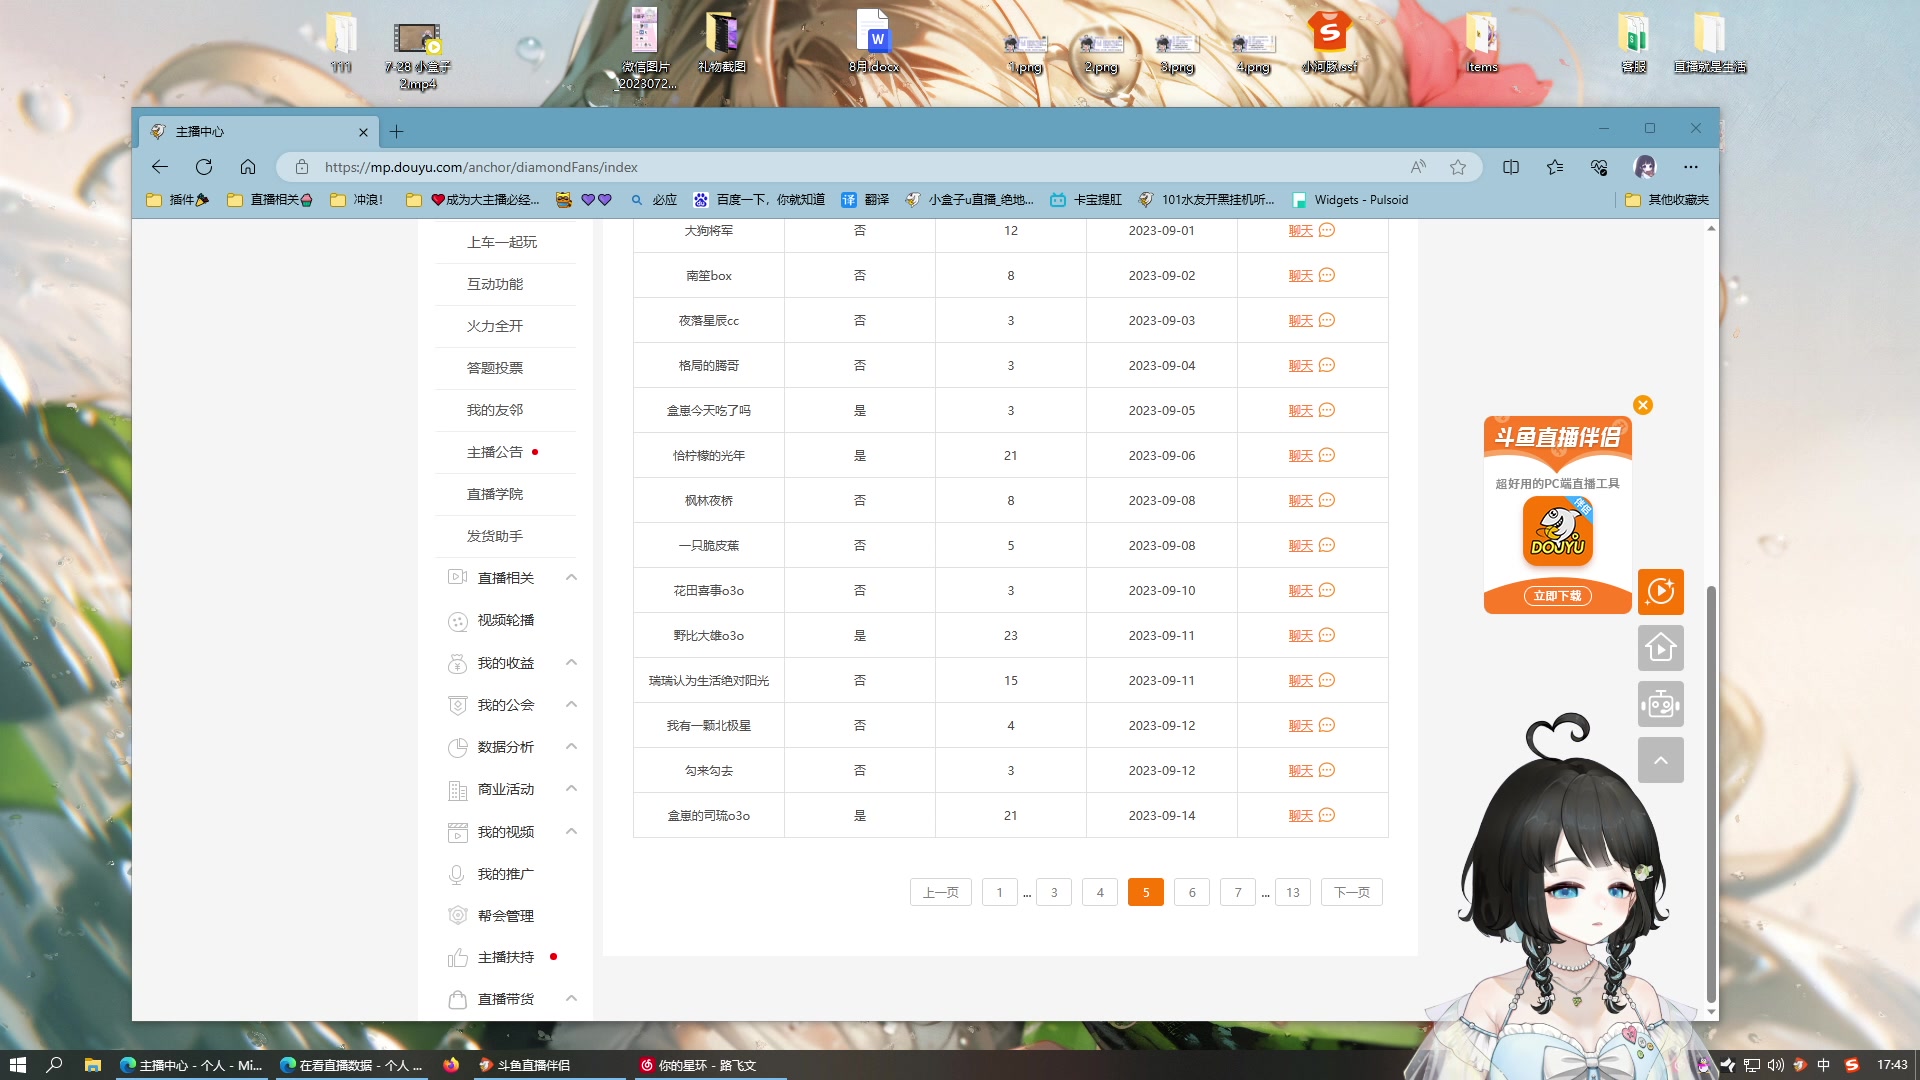Collapse the 直播带货 section chevron
Viewport: 1920px width, 1080px height.
(x=571, y=998)
